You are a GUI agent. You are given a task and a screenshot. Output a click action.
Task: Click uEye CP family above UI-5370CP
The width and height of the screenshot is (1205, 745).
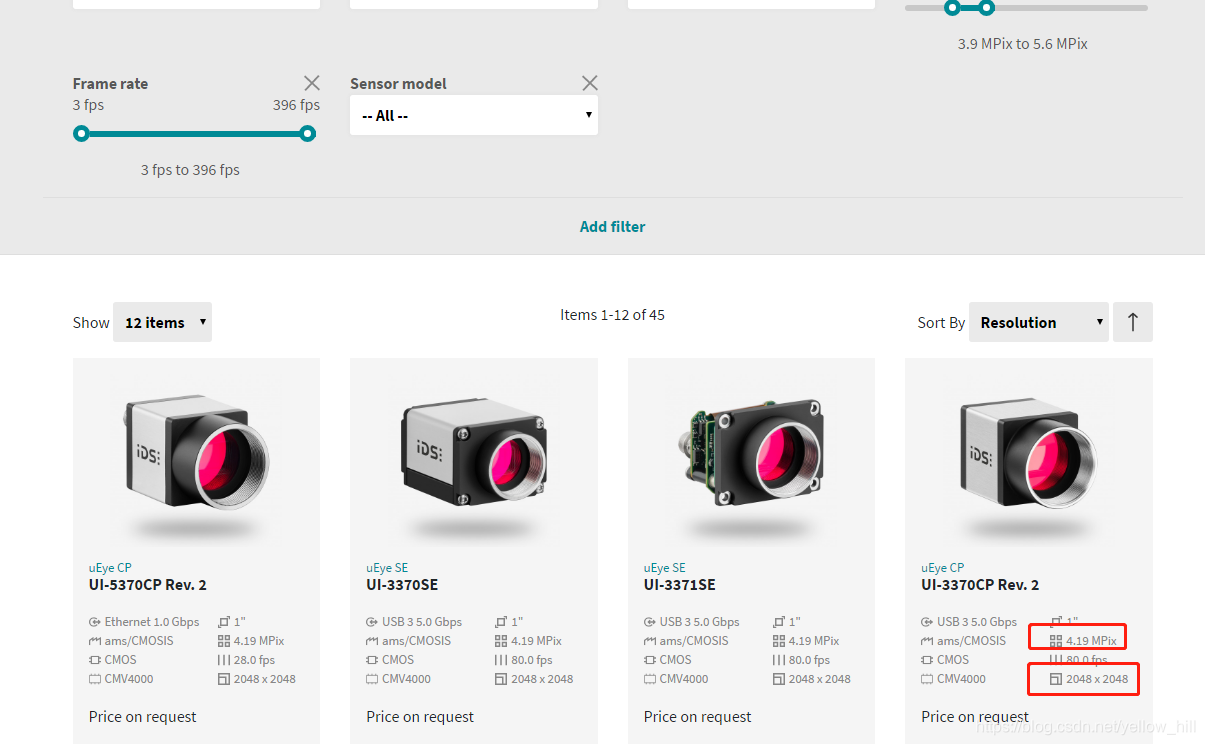click(x=110, y=568)
